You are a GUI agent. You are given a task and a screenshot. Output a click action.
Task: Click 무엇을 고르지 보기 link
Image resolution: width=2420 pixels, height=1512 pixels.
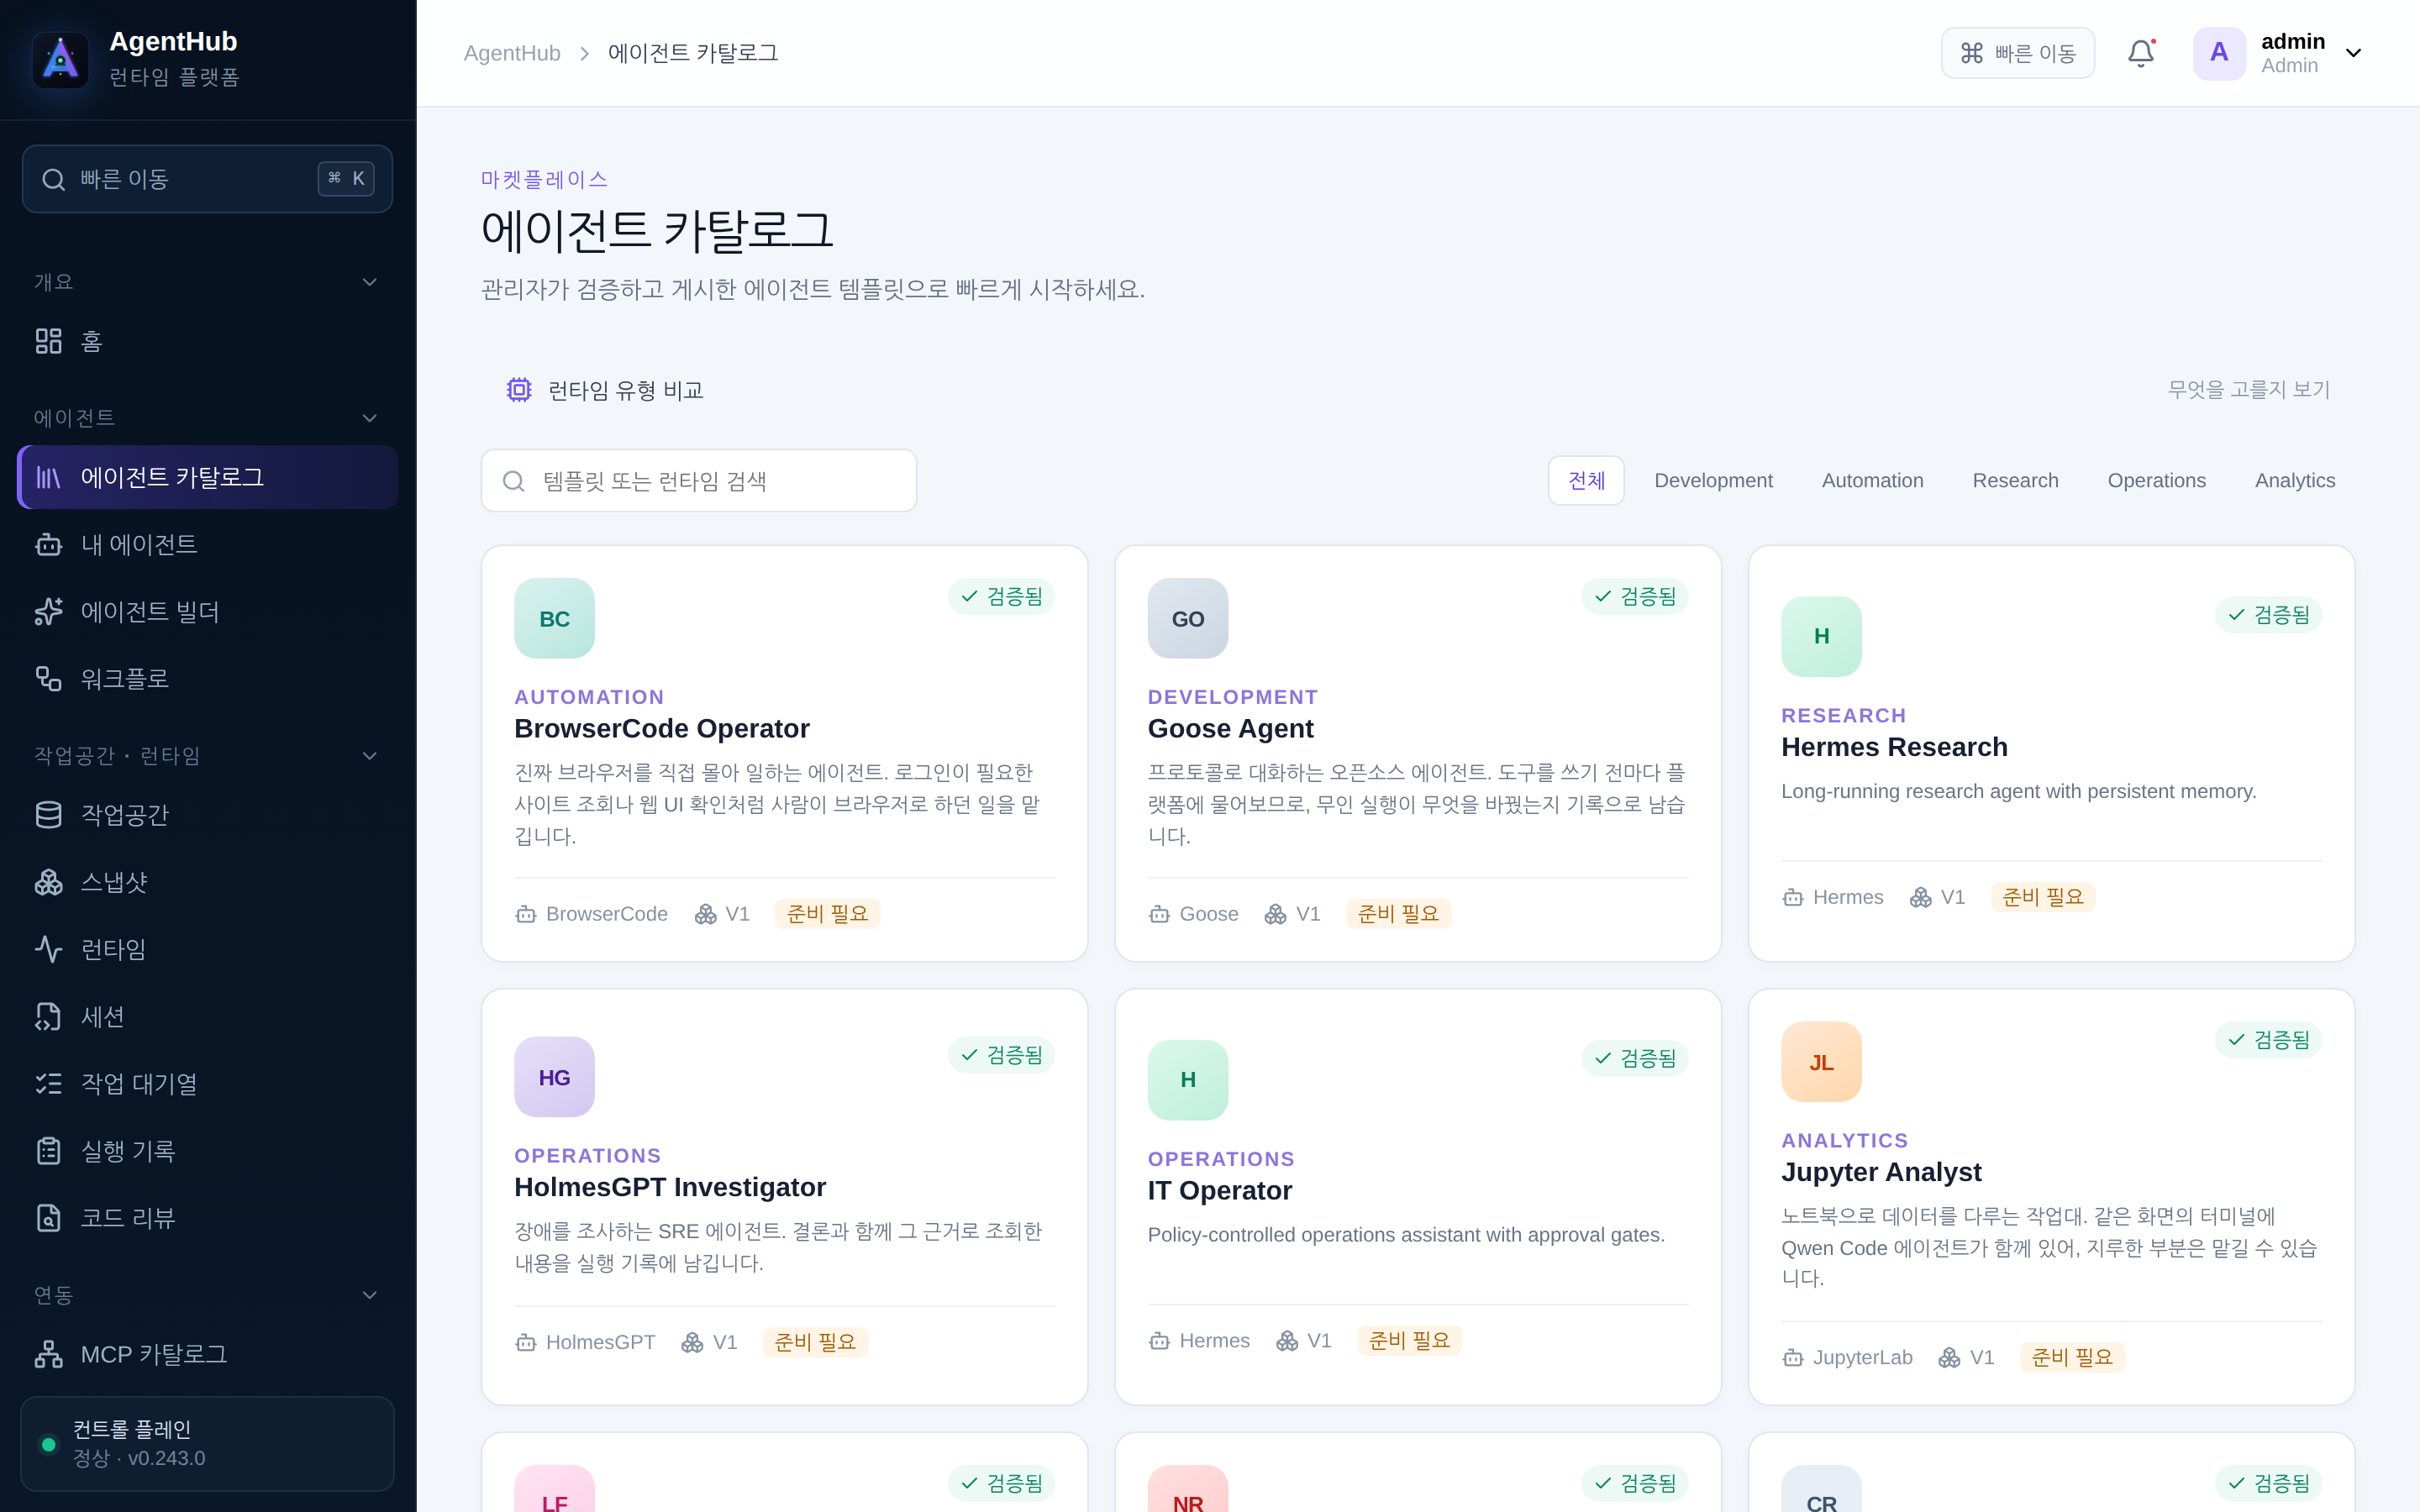pyautogui.click(x=2248, y=390)
